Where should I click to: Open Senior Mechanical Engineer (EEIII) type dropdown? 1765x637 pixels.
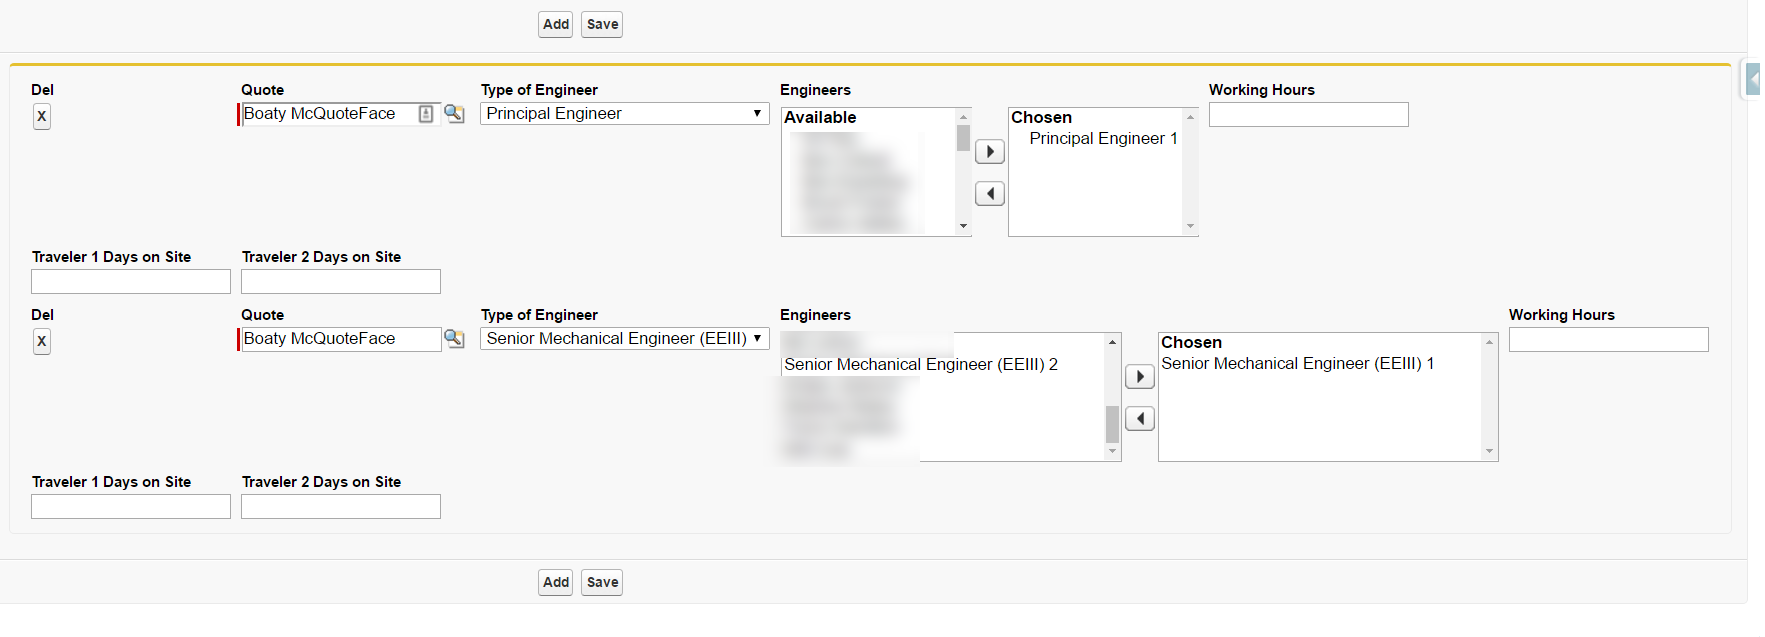pos(624,339)
